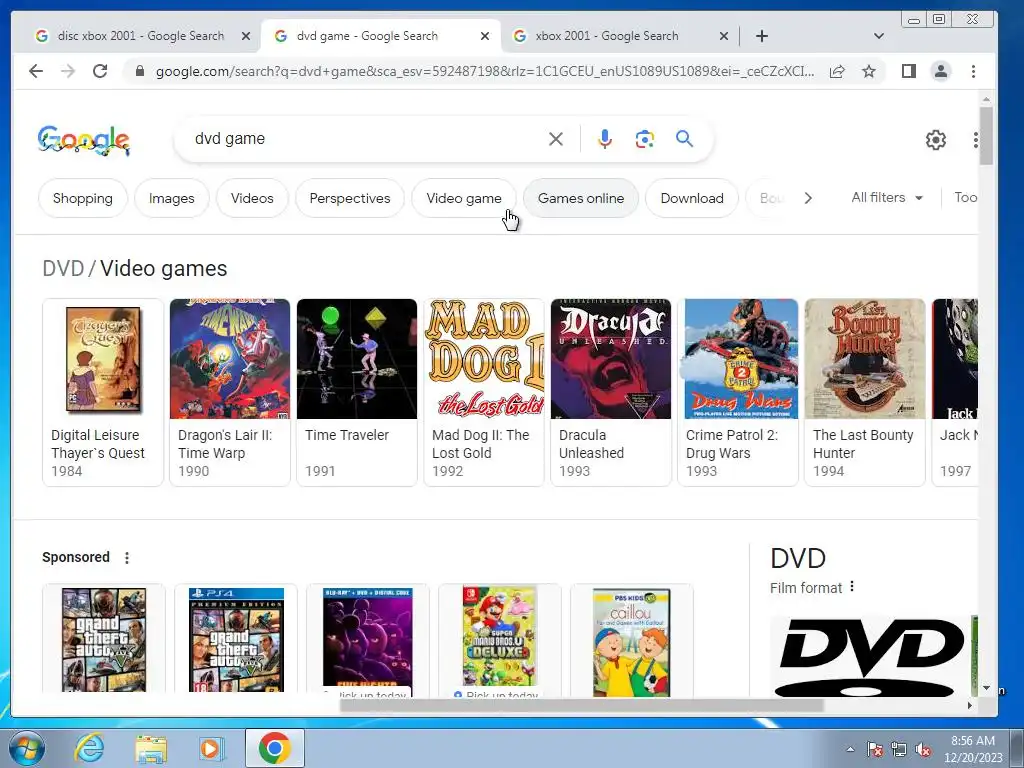This screenshot has width=1024, height=768.
Task: Select the Video game filter chip
Action: pos(464,198)
